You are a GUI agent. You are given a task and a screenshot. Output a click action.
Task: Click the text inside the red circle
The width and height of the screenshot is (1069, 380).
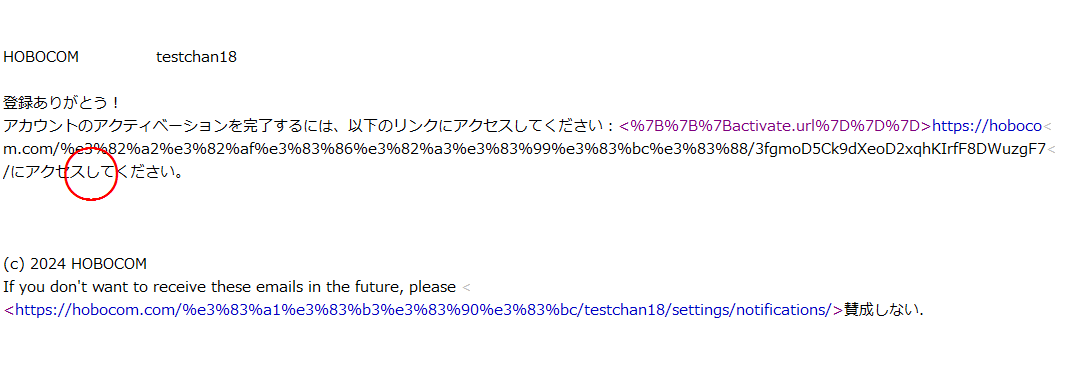point(91,173)
